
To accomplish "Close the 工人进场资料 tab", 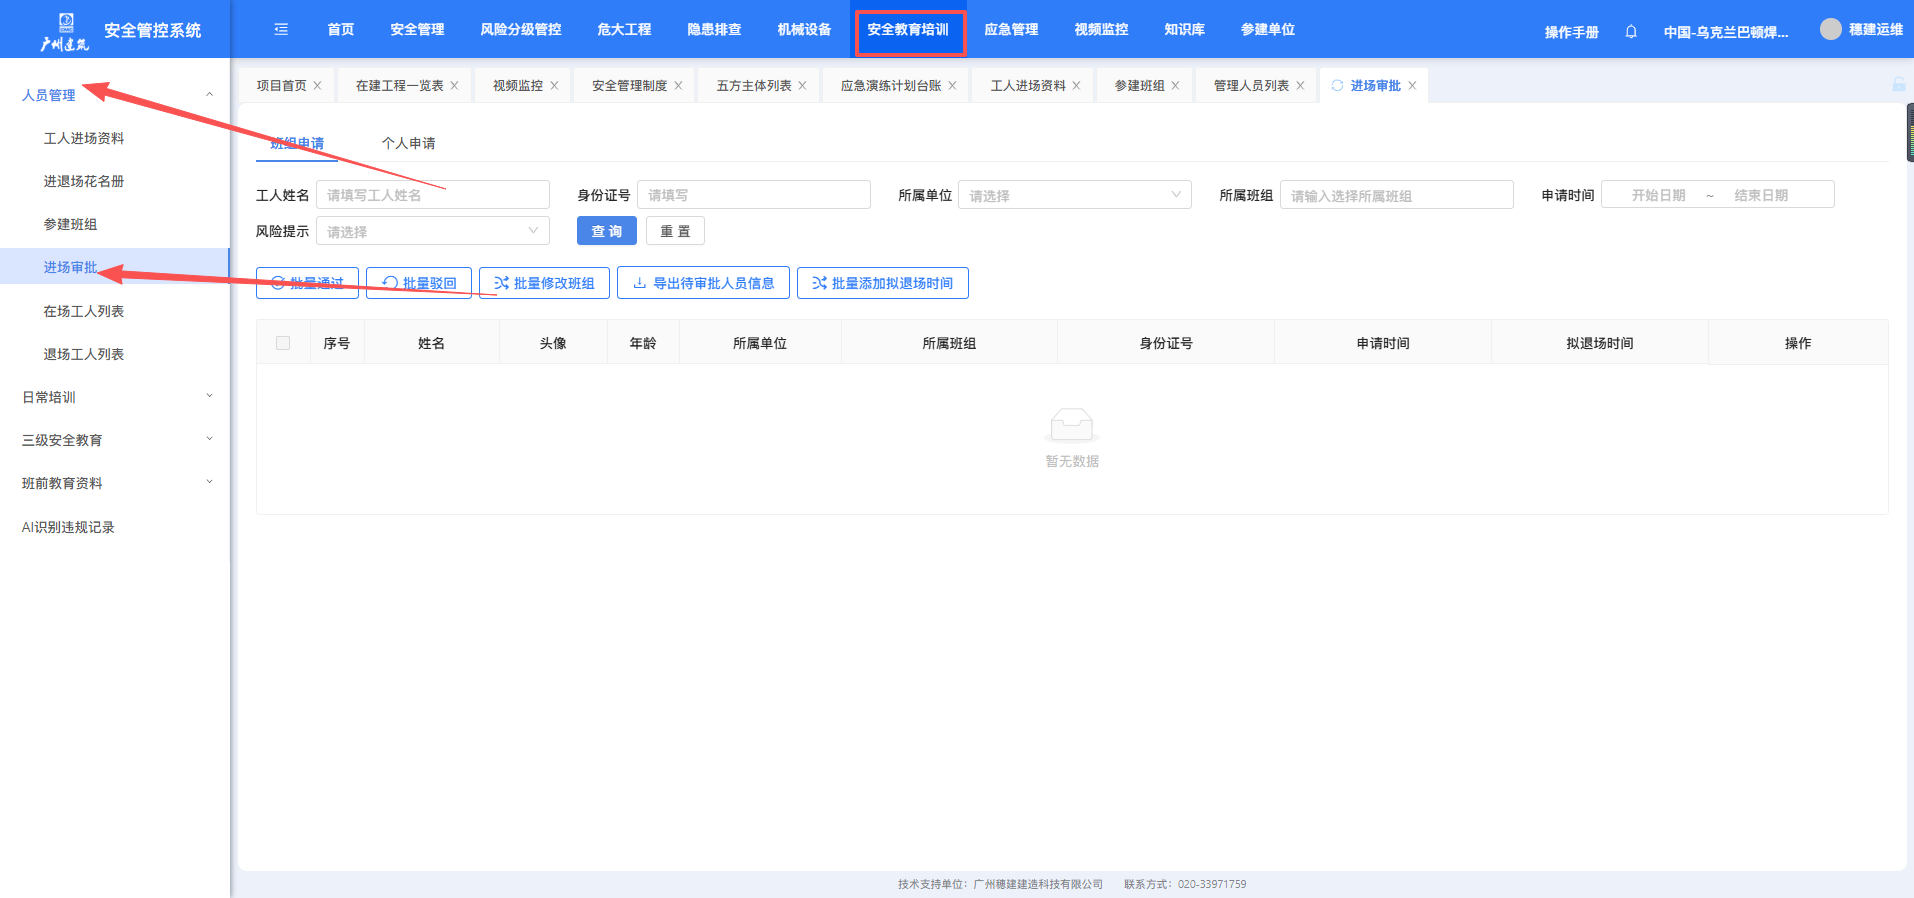I will (1076, 86).
